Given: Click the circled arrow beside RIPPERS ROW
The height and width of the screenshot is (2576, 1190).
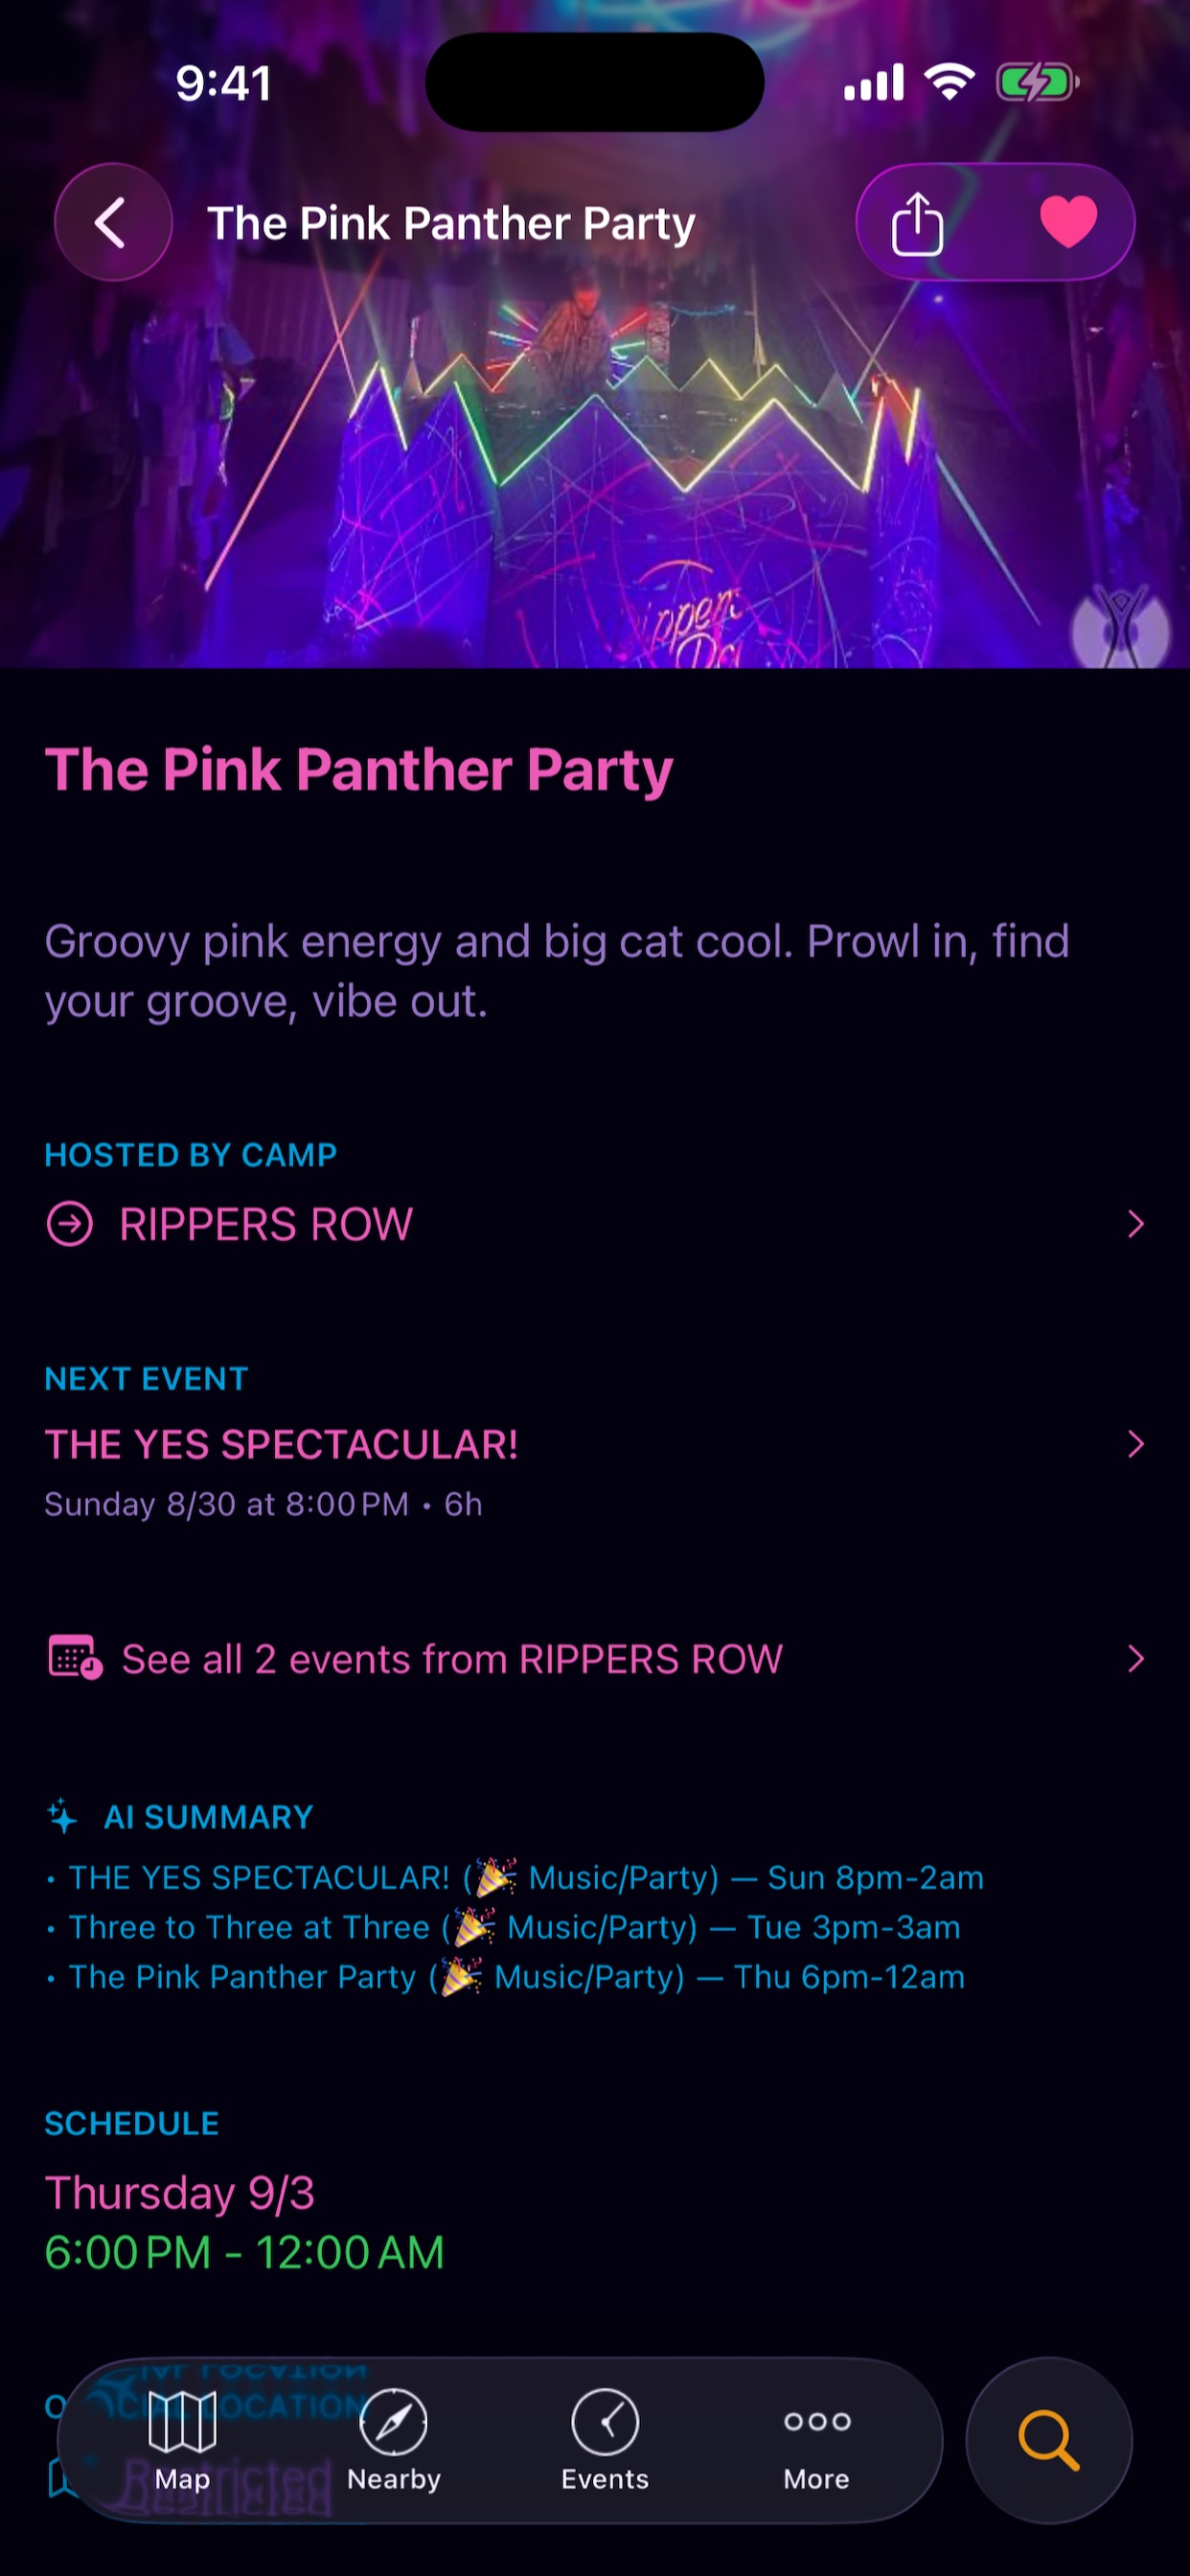Looking at the screenshot, I should (x=70, y=1224).
